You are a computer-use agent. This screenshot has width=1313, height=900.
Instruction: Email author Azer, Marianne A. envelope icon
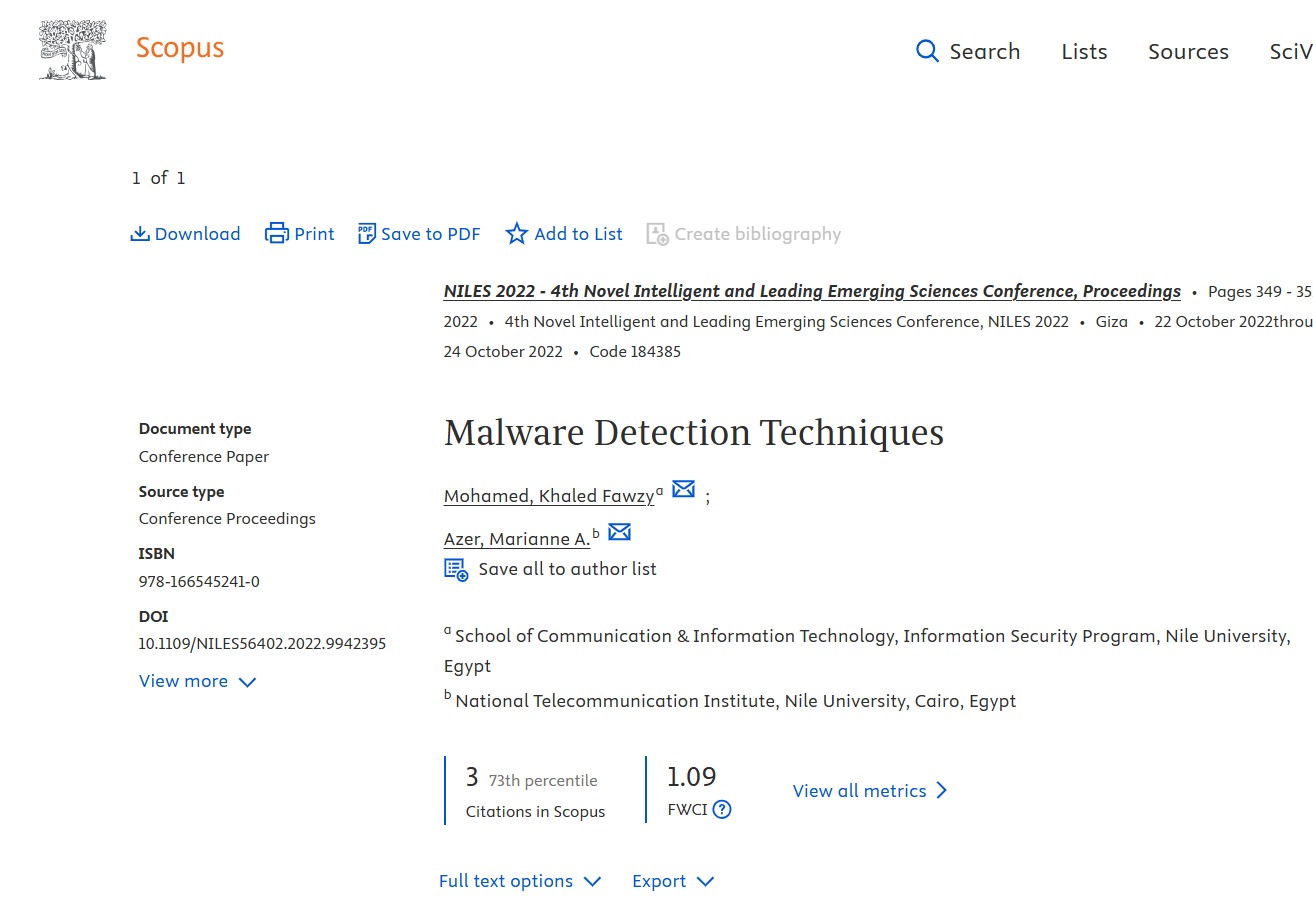(x=619, y=532)
